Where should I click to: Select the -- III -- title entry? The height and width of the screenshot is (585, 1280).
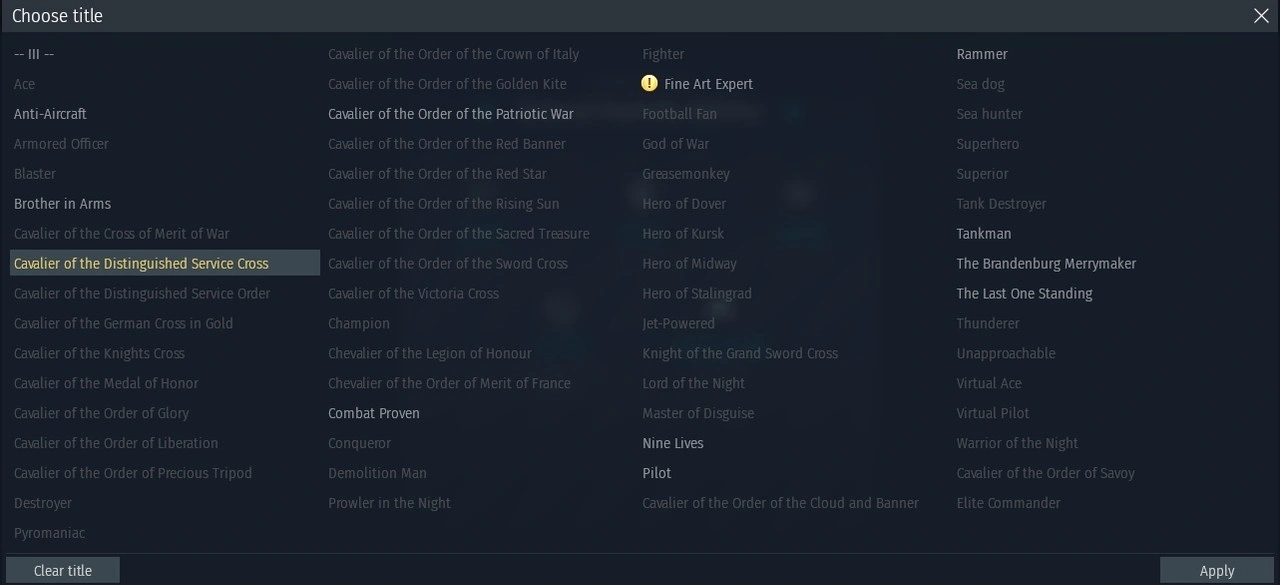[x=34, y=54]
